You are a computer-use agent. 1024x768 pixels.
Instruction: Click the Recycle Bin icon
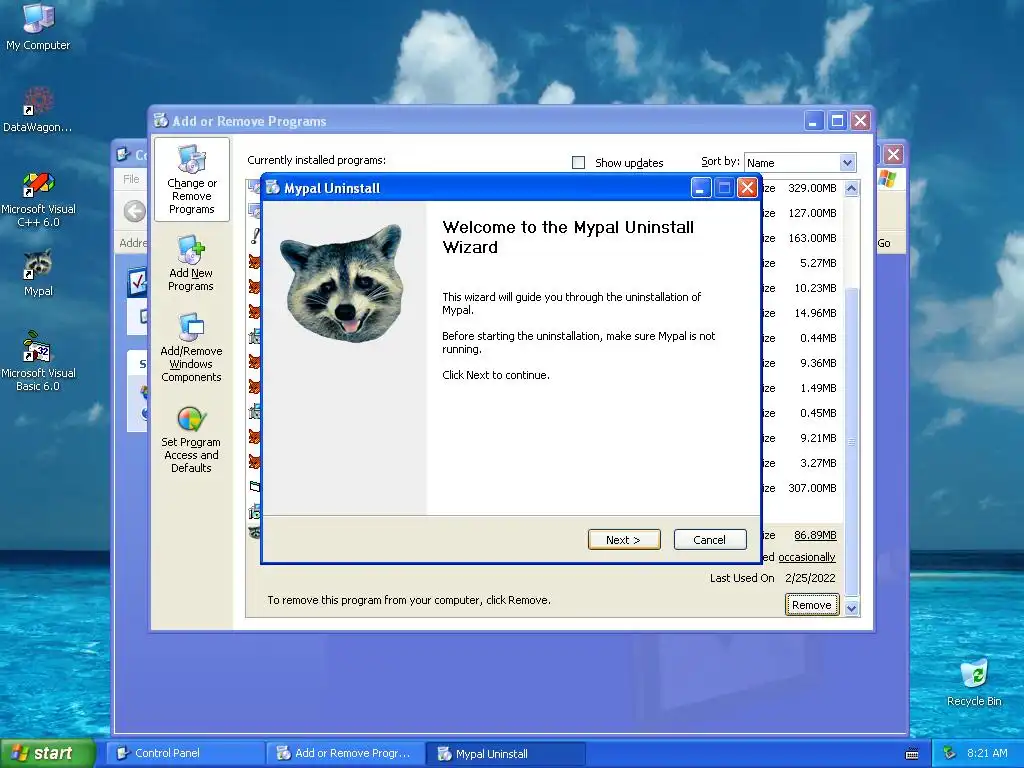click(974, 682)
